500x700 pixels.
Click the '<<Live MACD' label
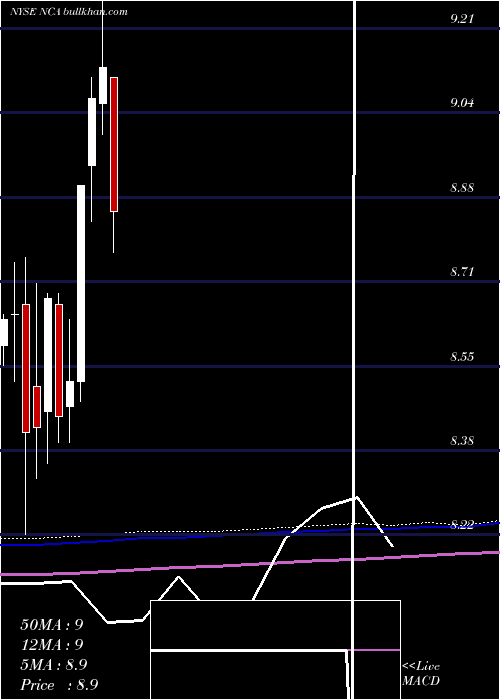click(x=421, y=673)
